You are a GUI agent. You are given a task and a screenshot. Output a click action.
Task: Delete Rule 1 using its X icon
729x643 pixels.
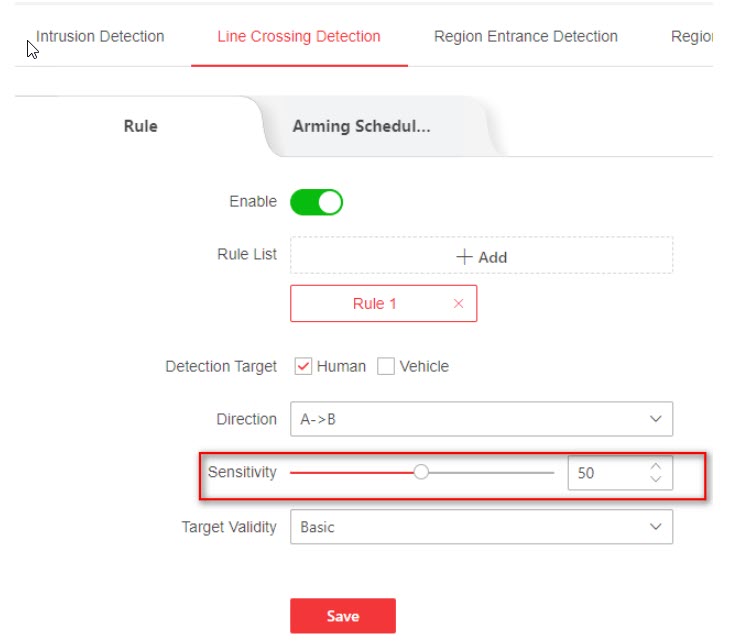[458, 304]
